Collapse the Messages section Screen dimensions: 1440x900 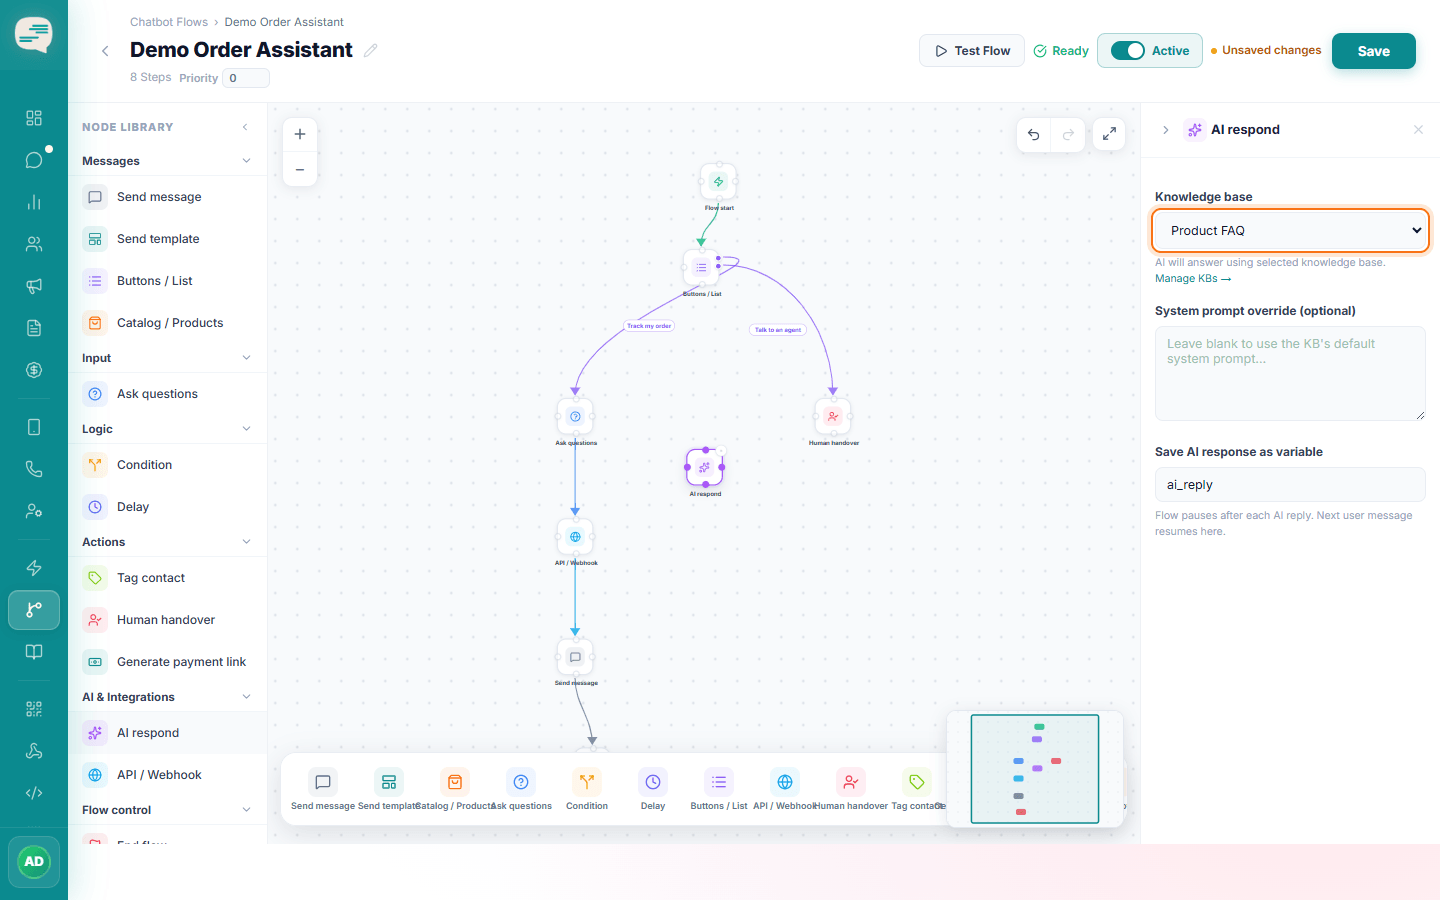click(246, 161)
